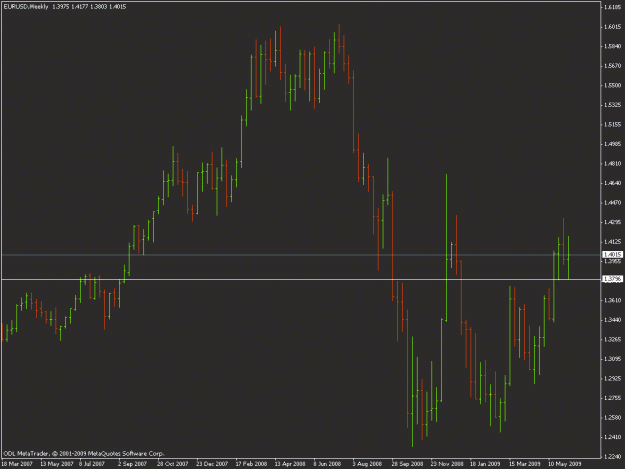The width and height of the screenshot is (625, 469).
Task: Click the 18 Jan 2009 date label
Action: coord(485,464)
